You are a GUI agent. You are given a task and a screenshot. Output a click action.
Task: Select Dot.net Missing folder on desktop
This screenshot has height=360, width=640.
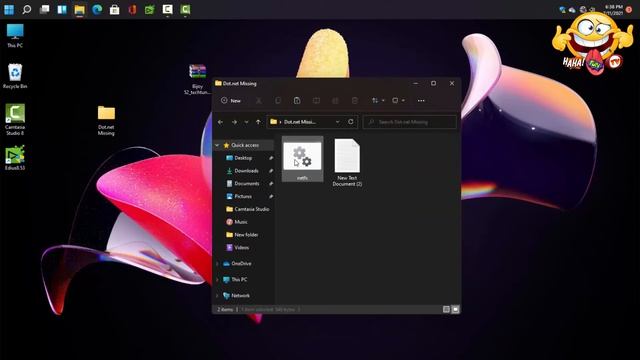(106, 120)
